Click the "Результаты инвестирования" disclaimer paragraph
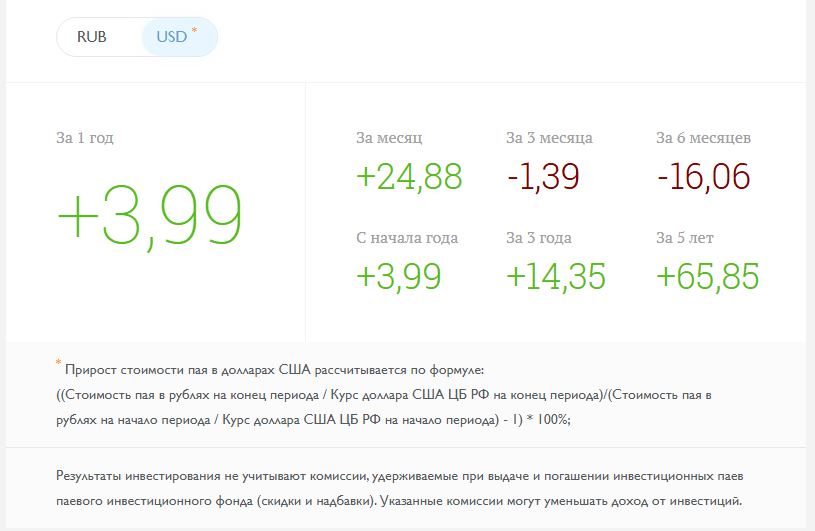This screenshot has width=815, height=531. (x=400, y=487)
